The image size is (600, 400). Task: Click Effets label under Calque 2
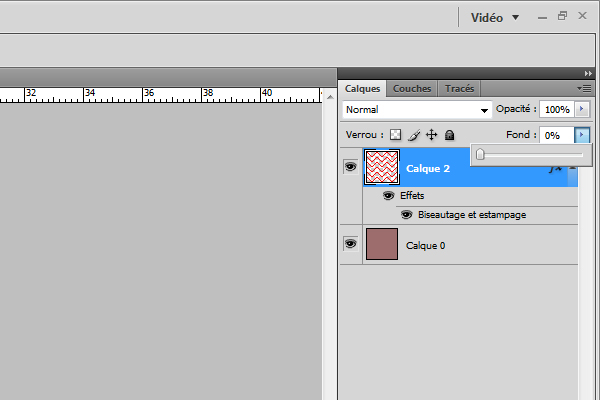pyautogui.click(x=412, y=196)
